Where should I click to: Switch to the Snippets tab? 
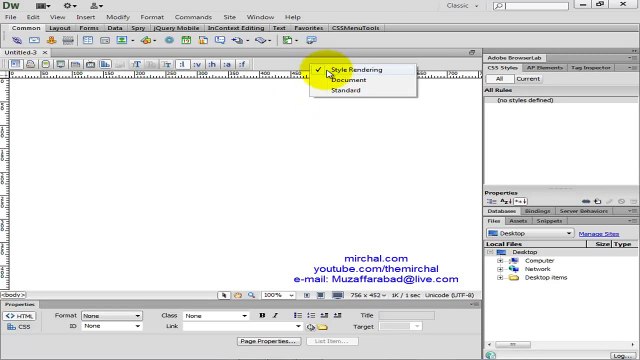click(x=549, y=221)
